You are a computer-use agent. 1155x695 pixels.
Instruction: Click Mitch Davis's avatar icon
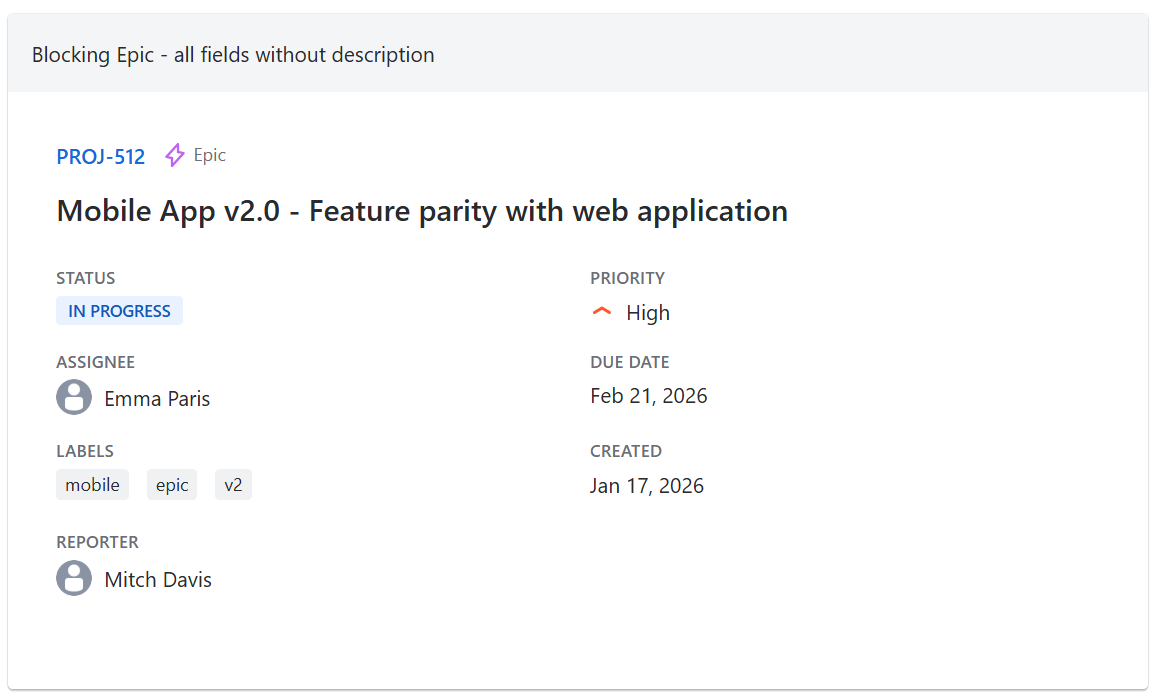tap(74, 578)
